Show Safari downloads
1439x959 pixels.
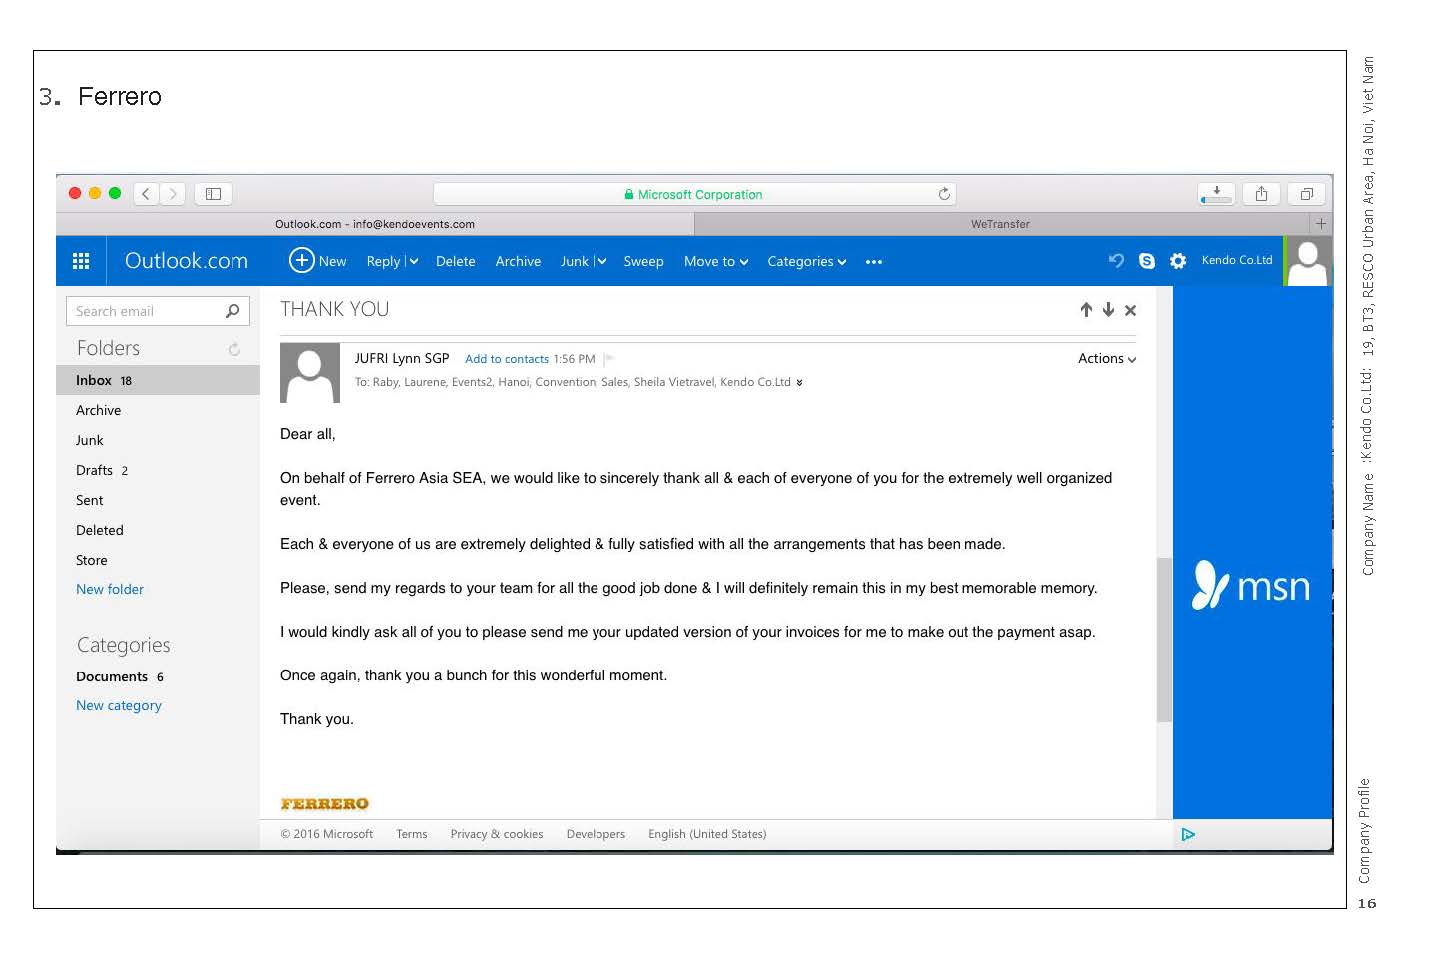[x=1216, y=194]
